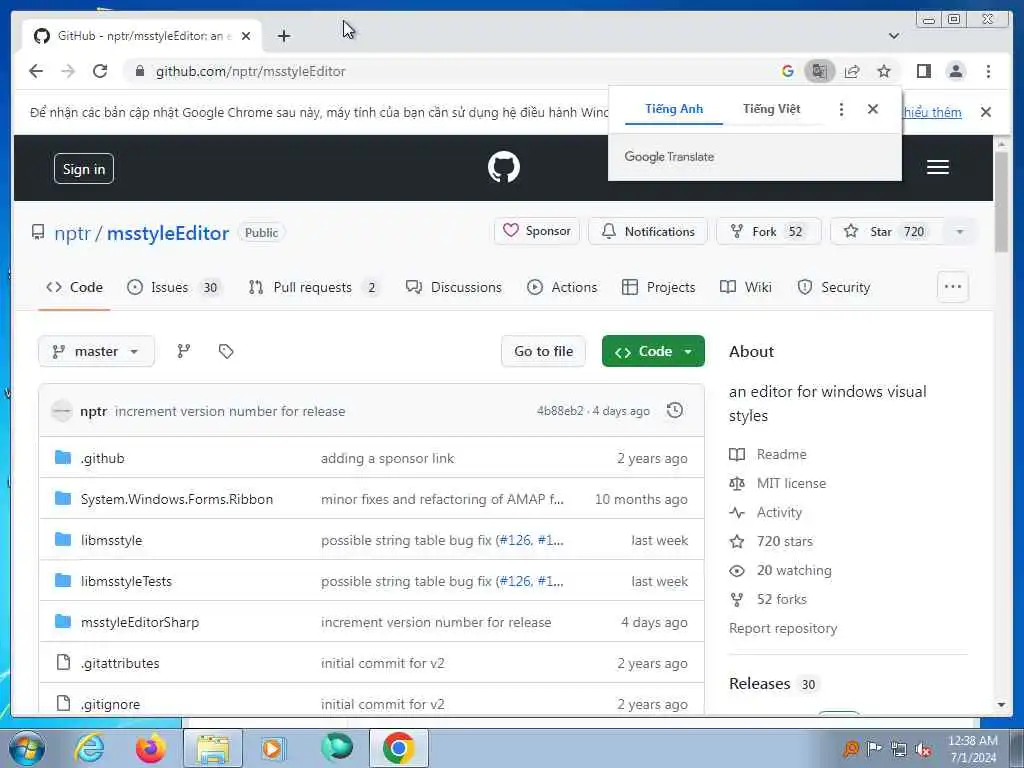Open translate popup options three-dot menu
The height and width of the screenshot is (768, 1024).
pyautogui.click(x=841, y=109)
